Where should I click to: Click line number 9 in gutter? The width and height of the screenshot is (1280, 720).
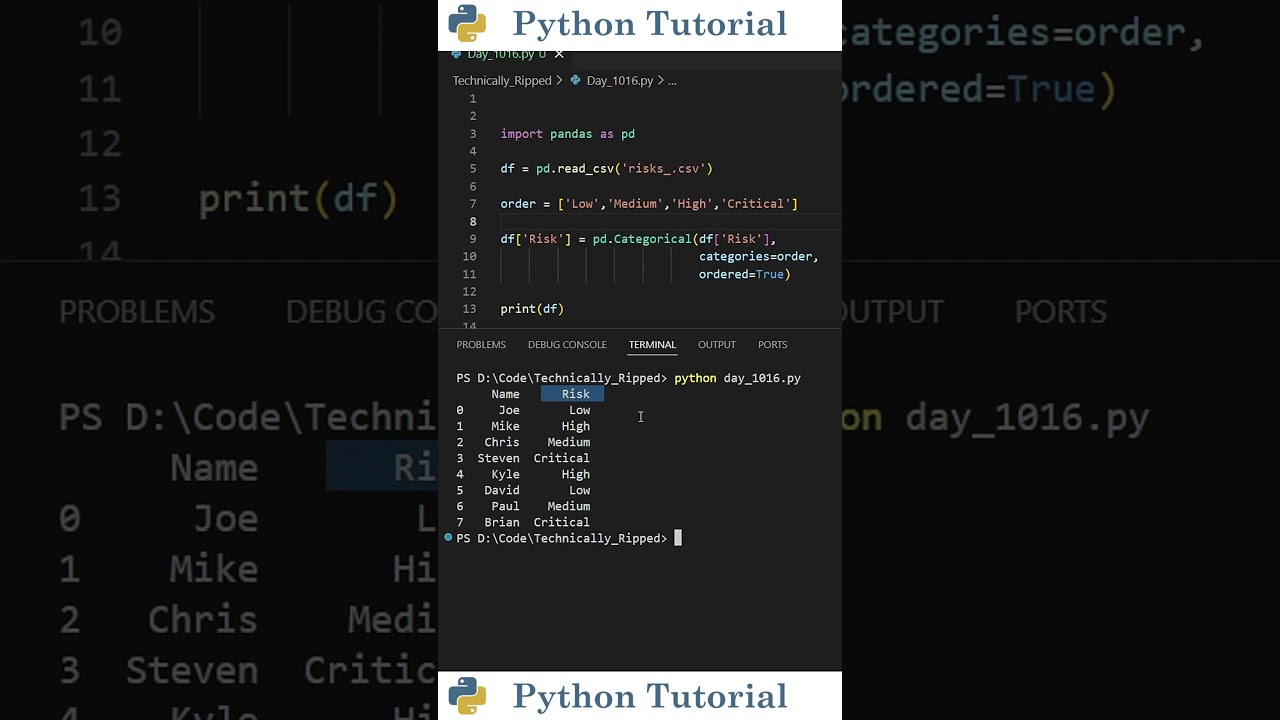point(473,239)
